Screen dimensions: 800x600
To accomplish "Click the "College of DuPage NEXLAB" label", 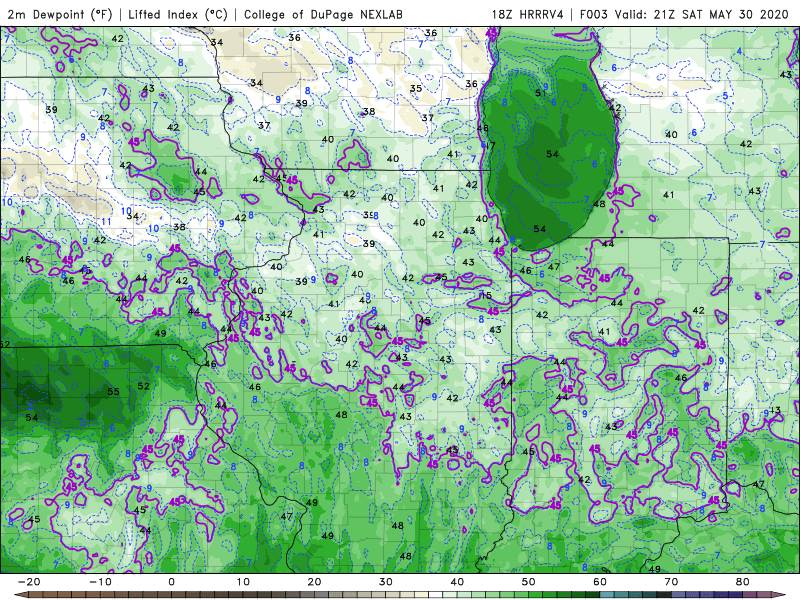I will (323, 14).
